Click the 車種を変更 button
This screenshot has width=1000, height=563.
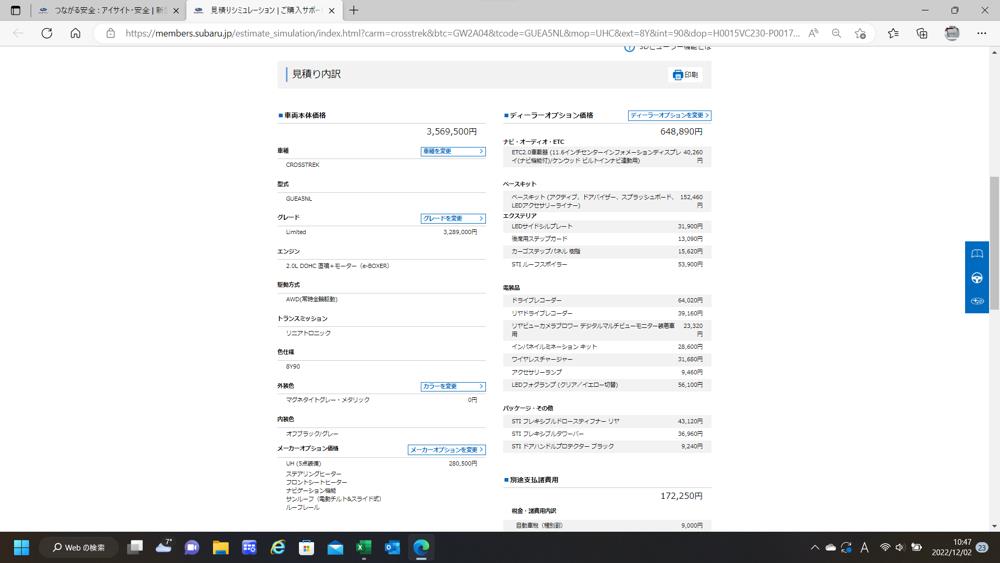point(453,151)
